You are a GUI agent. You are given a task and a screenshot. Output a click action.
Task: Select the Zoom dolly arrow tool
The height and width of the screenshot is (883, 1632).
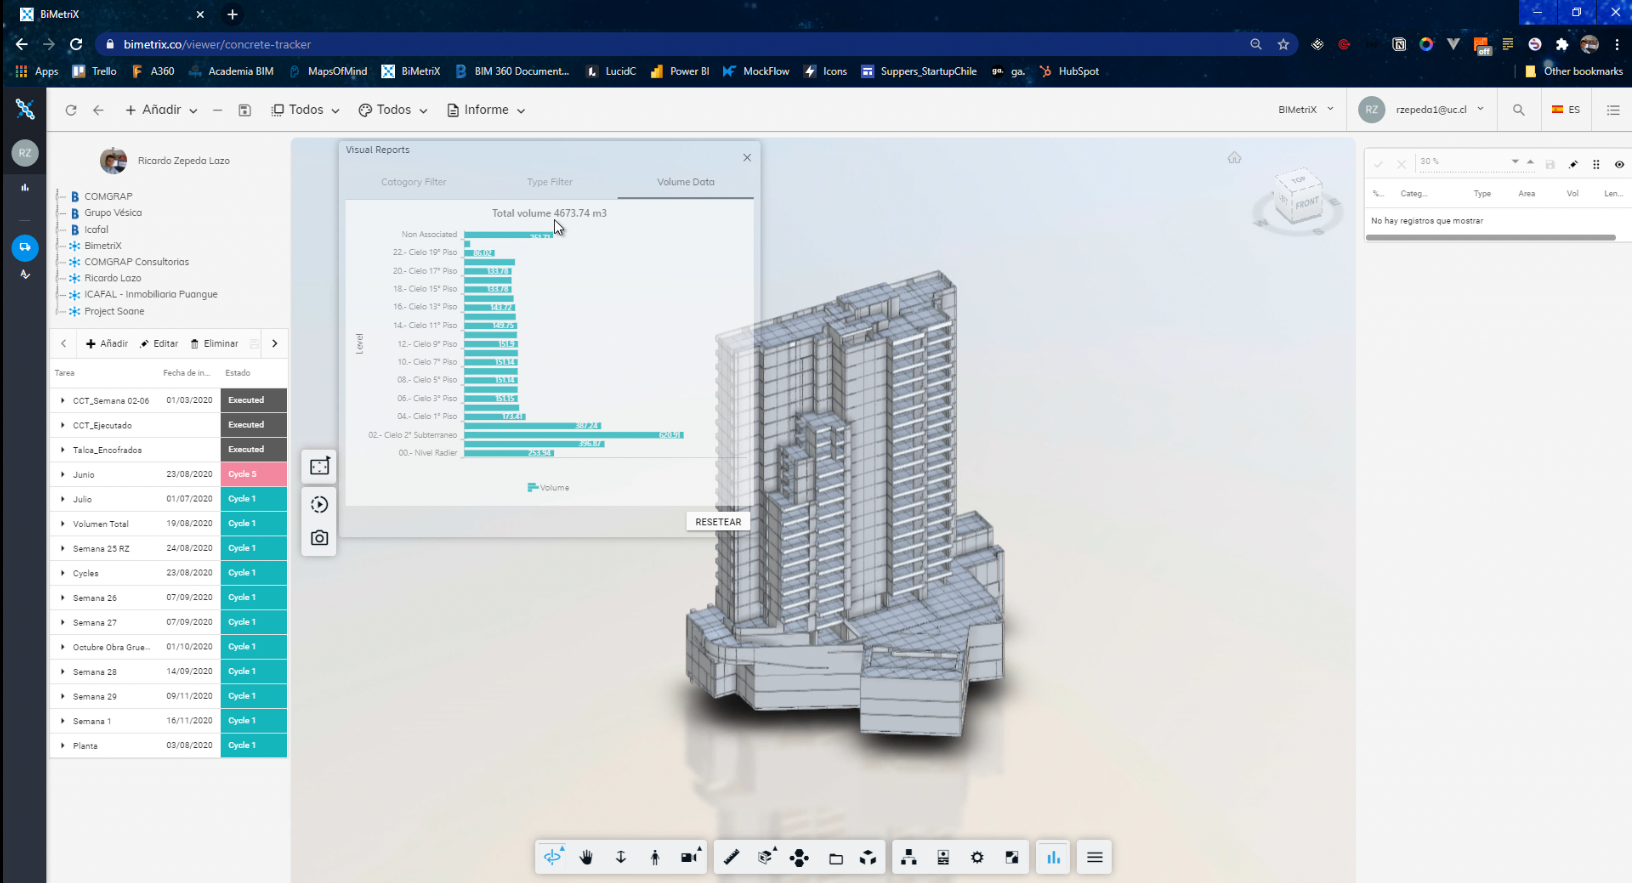[x=621, y=857]
